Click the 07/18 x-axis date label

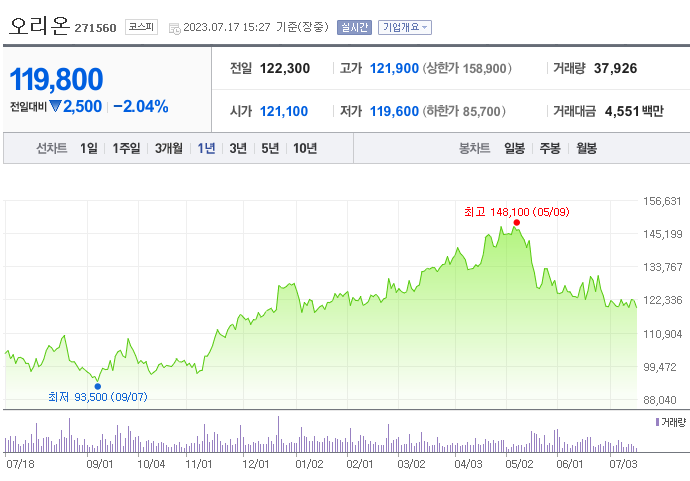(x=20, y=464)
